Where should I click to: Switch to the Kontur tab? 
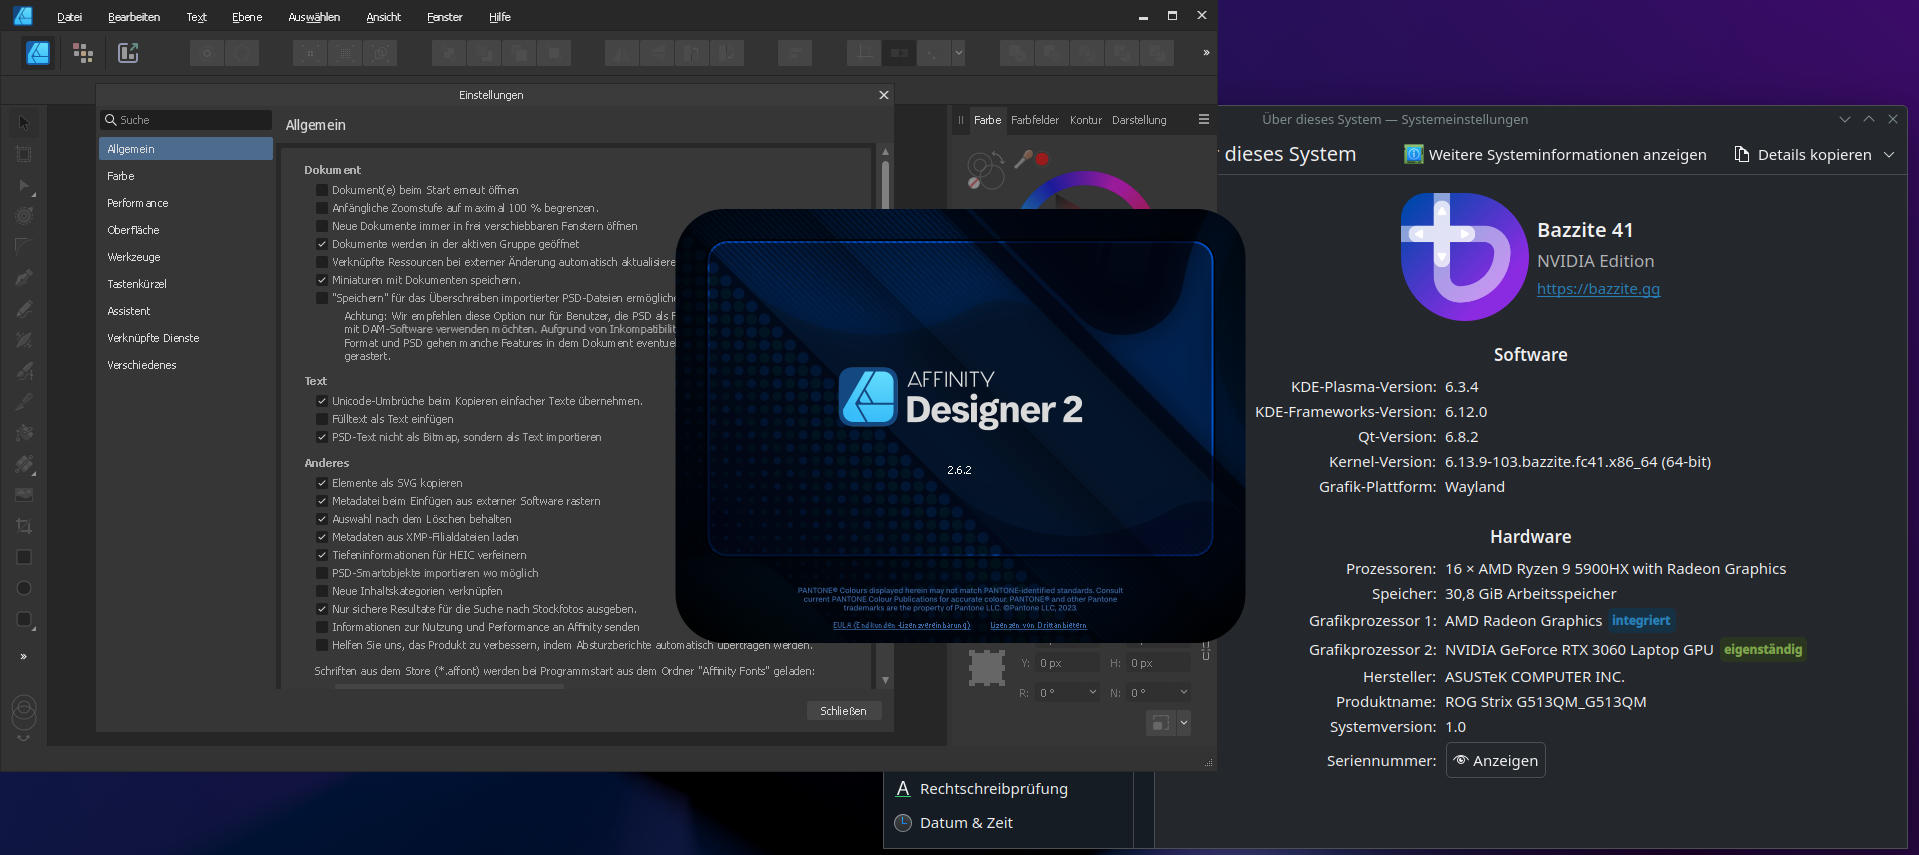pyautogui.click(x=1085, y=120)
